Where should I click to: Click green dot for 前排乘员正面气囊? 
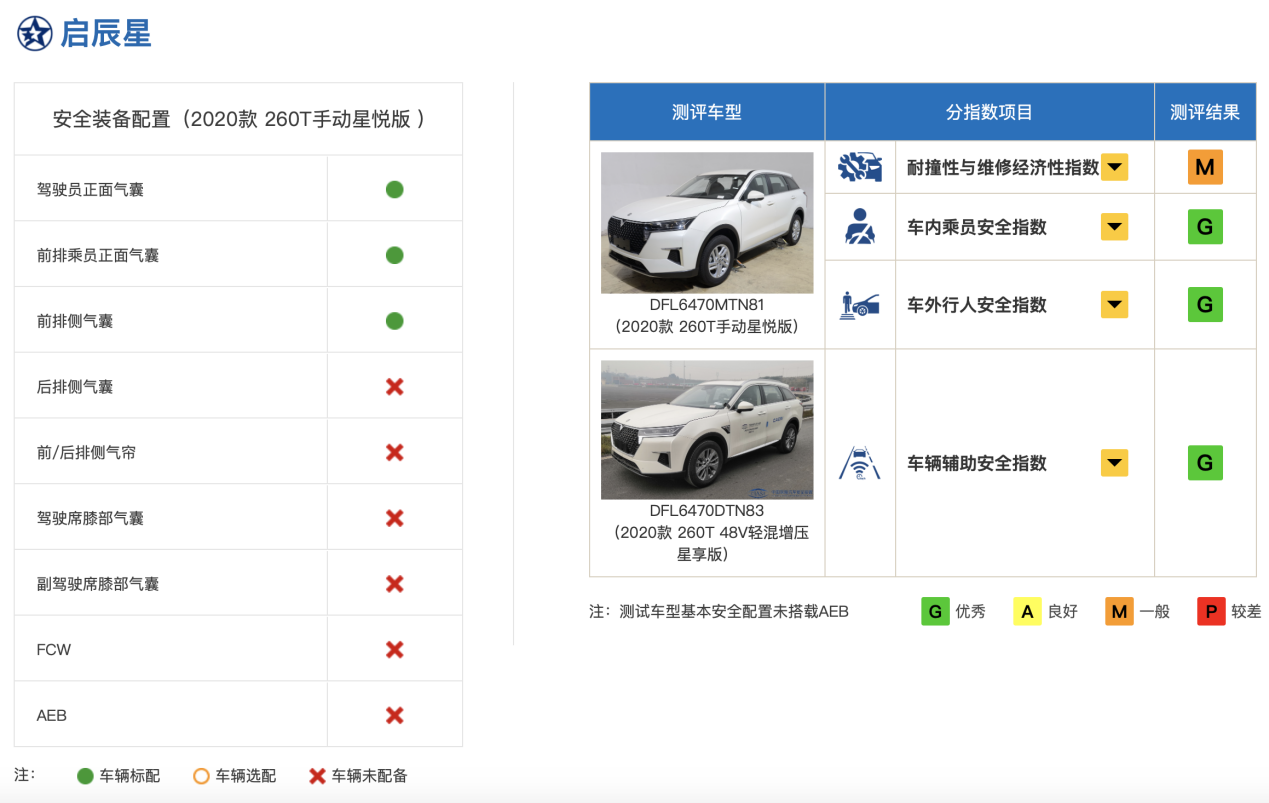click(394, 255)
